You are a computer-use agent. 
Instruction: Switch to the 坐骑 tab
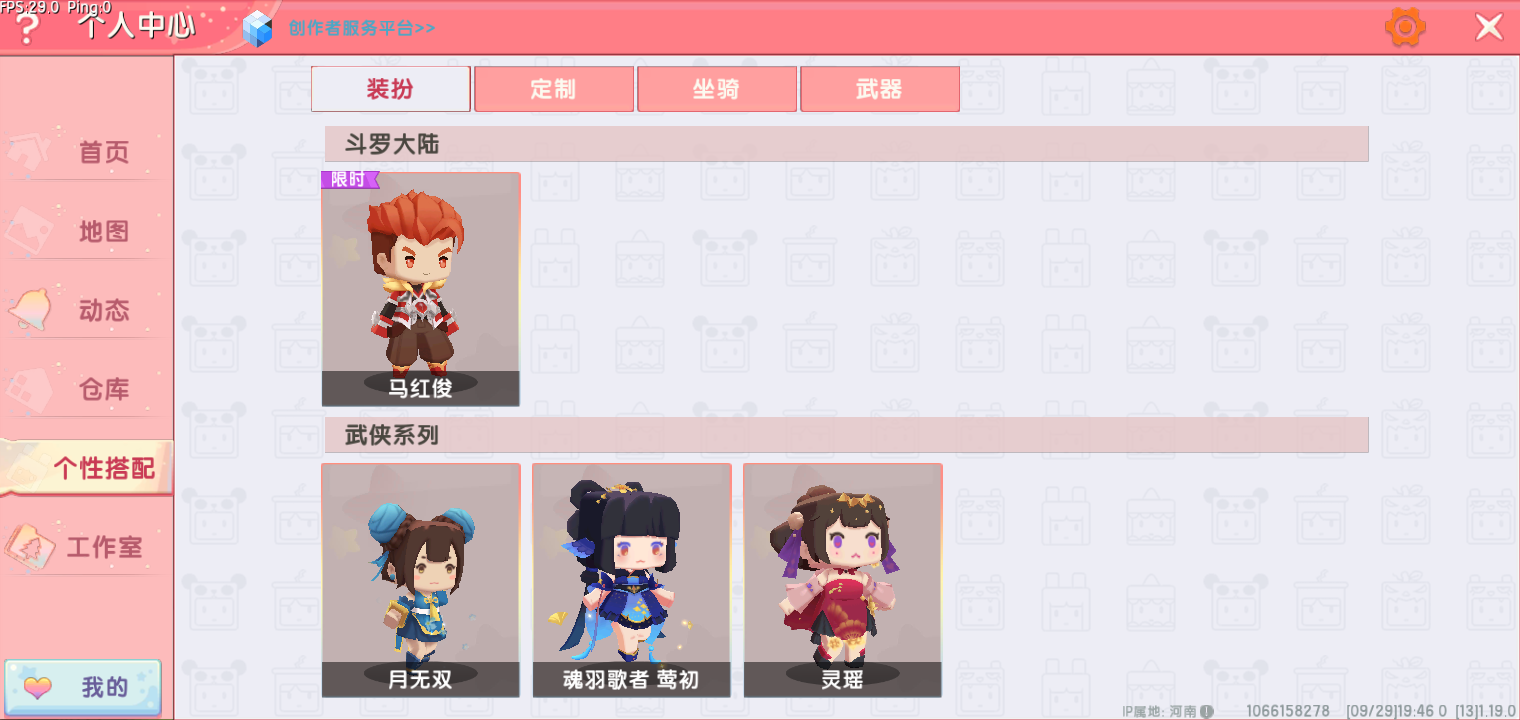[x=717, y=89]
